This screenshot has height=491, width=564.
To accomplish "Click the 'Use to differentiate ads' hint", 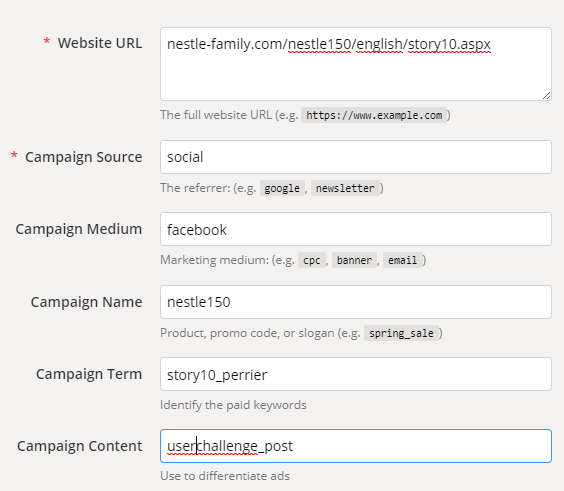I will tap(225, 476).
